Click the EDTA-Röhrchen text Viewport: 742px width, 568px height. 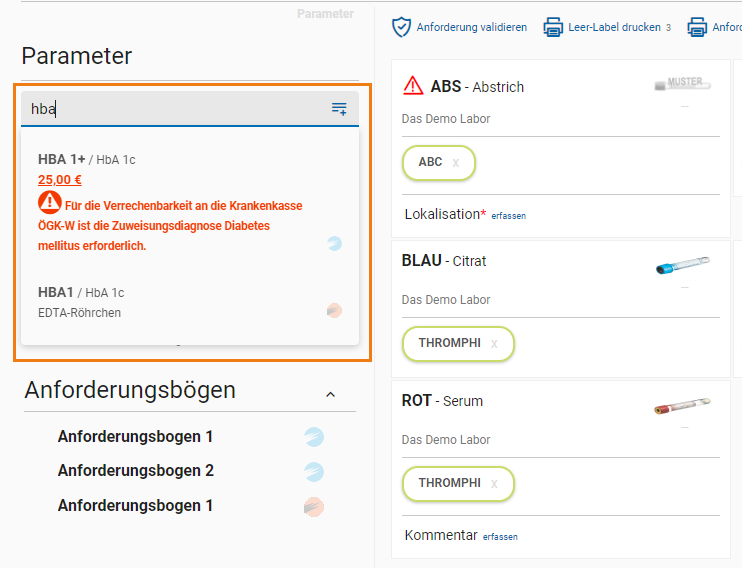(80, 313)
